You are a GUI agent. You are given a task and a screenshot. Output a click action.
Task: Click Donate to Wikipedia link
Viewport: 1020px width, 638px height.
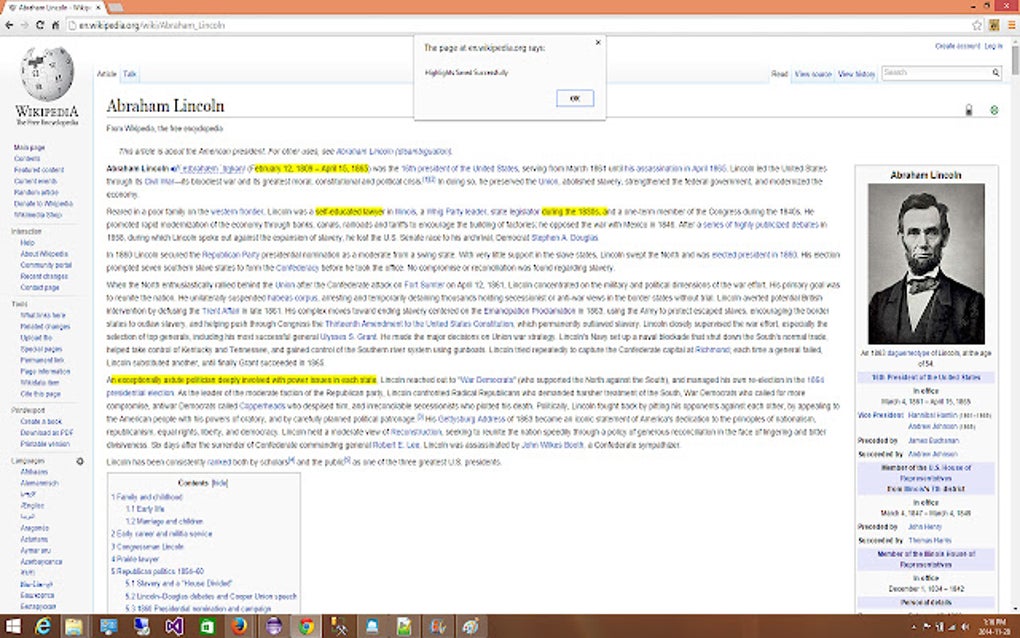click(43, 204)
